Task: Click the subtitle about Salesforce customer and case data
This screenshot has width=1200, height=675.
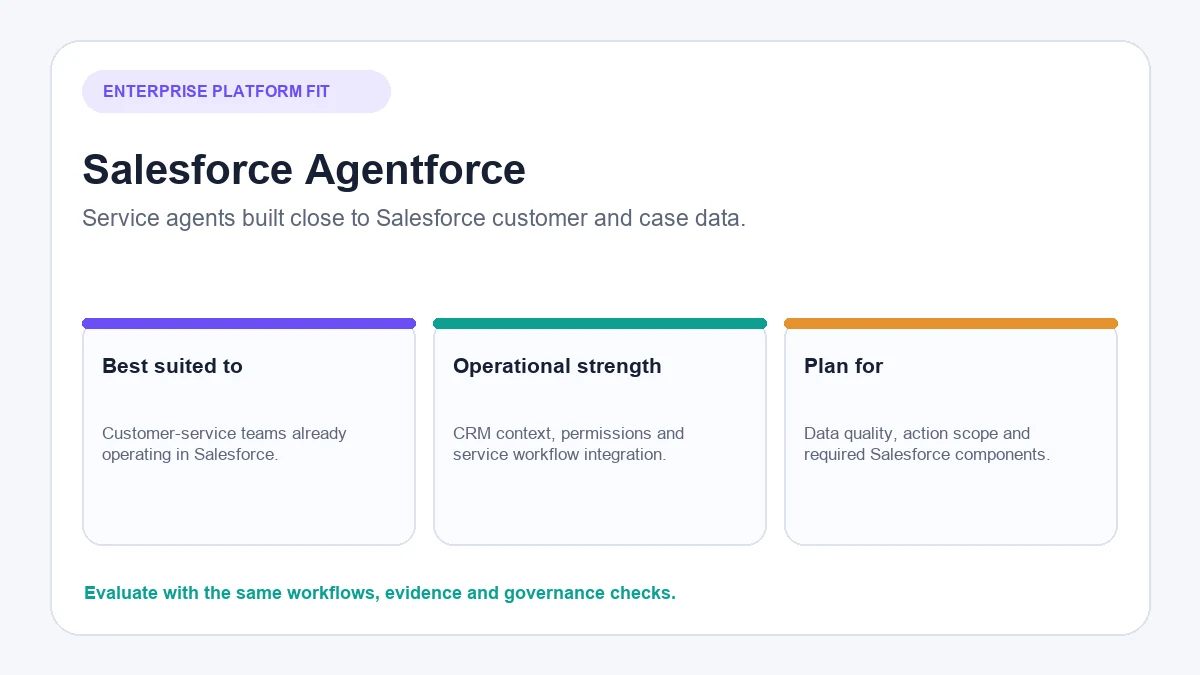Action: [x=414, y=218]
